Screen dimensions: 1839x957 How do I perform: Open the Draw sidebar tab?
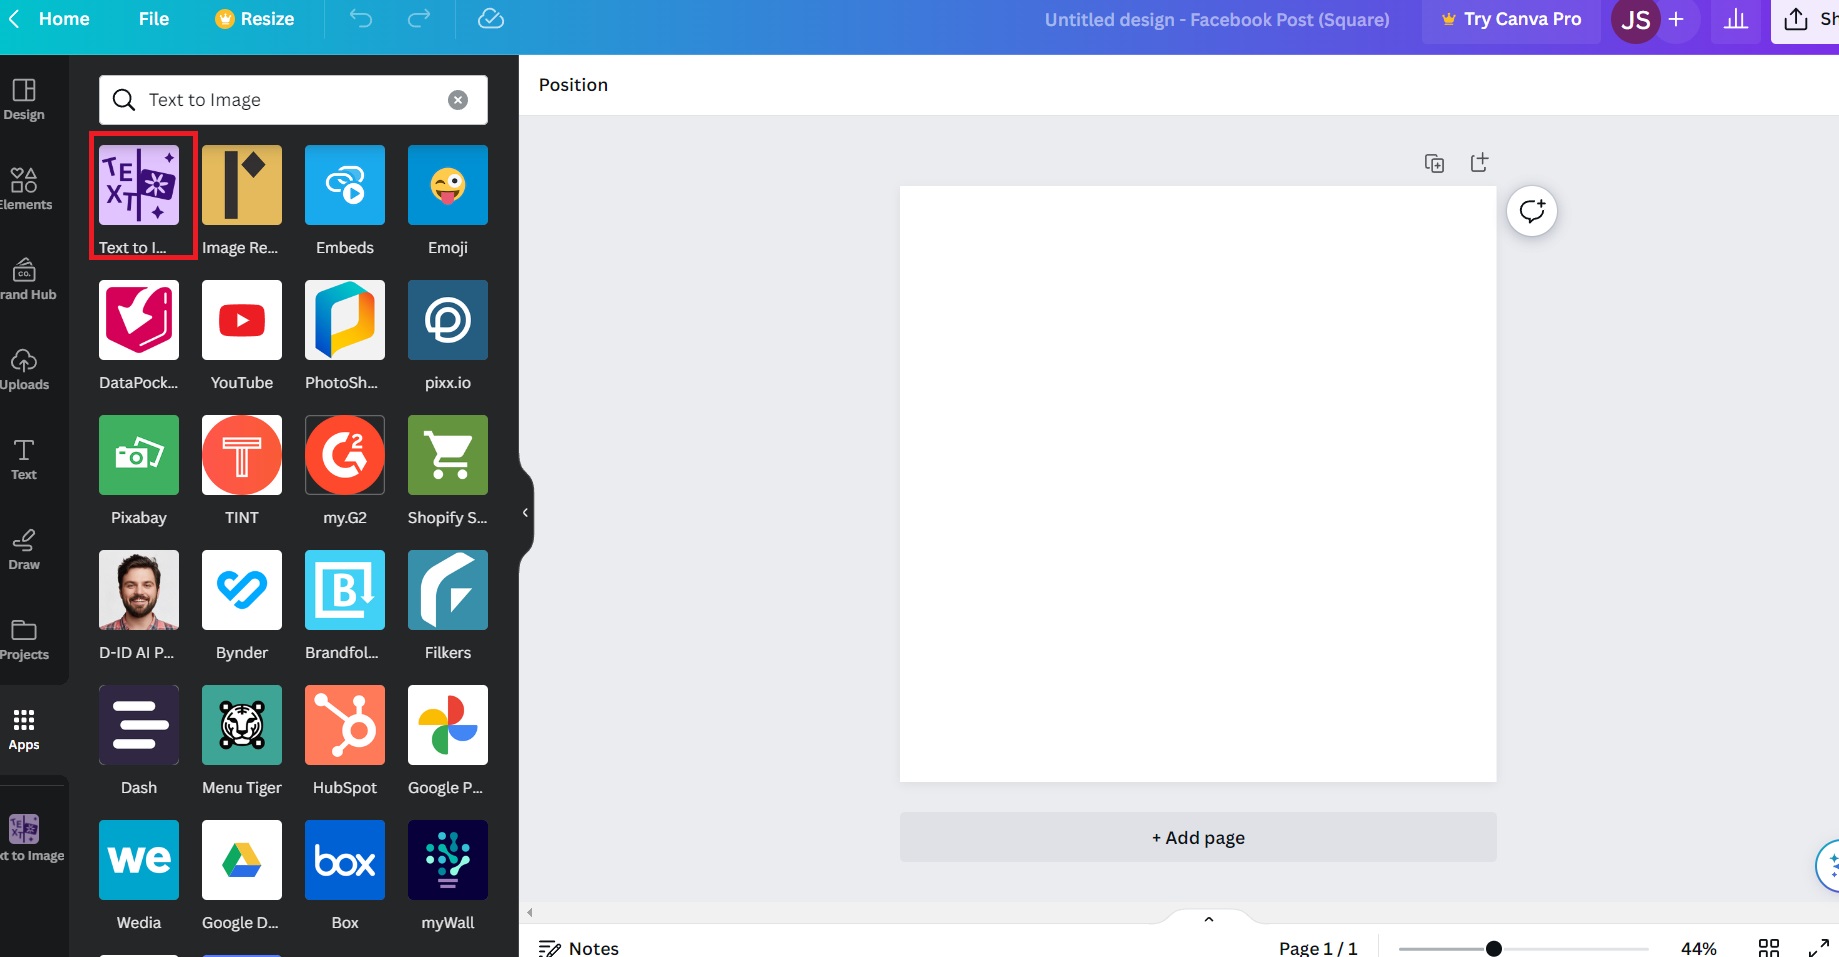(x=24, y=550)
